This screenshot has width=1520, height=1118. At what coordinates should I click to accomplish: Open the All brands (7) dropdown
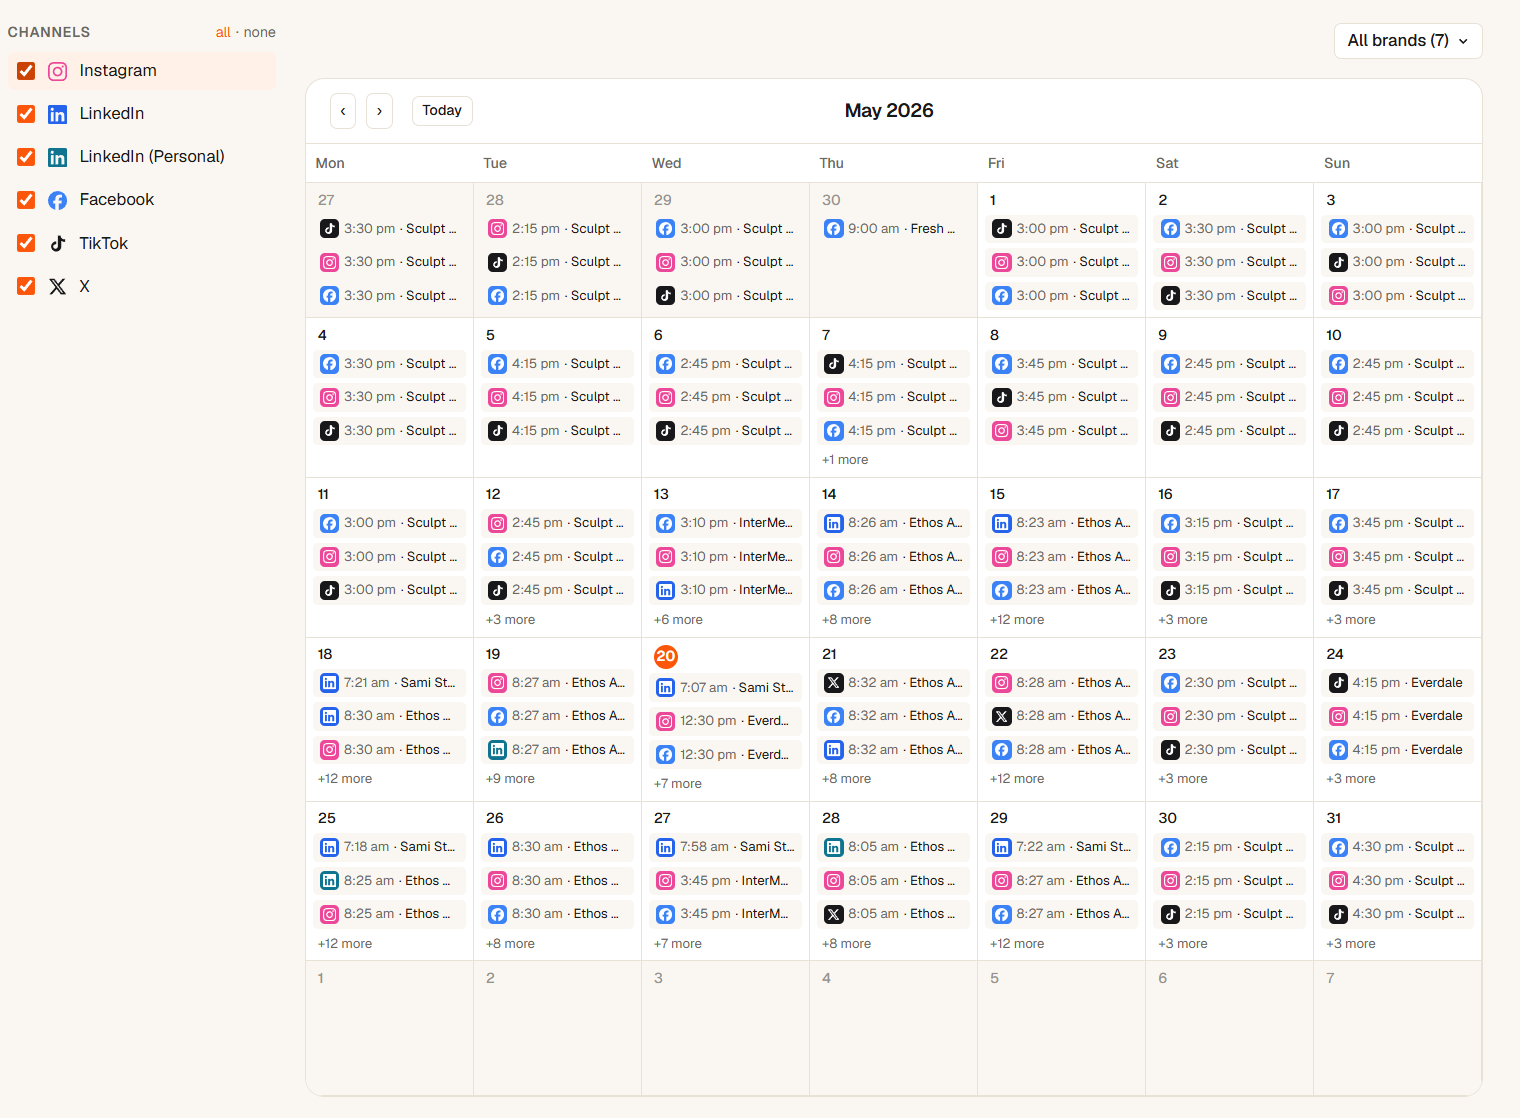tap(1408, 41)
